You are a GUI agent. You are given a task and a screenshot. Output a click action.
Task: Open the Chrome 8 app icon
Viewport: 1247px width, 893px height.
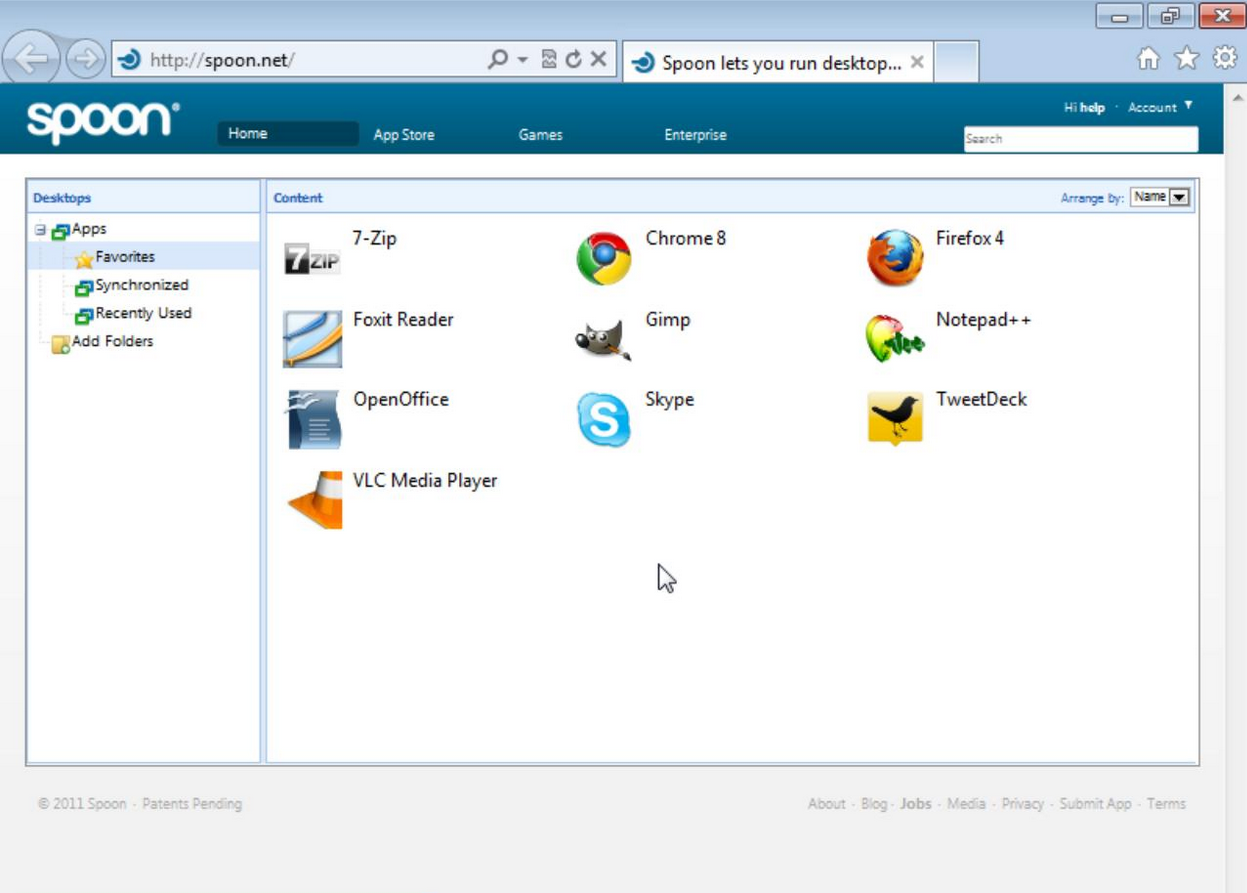[x=604, y=259]
